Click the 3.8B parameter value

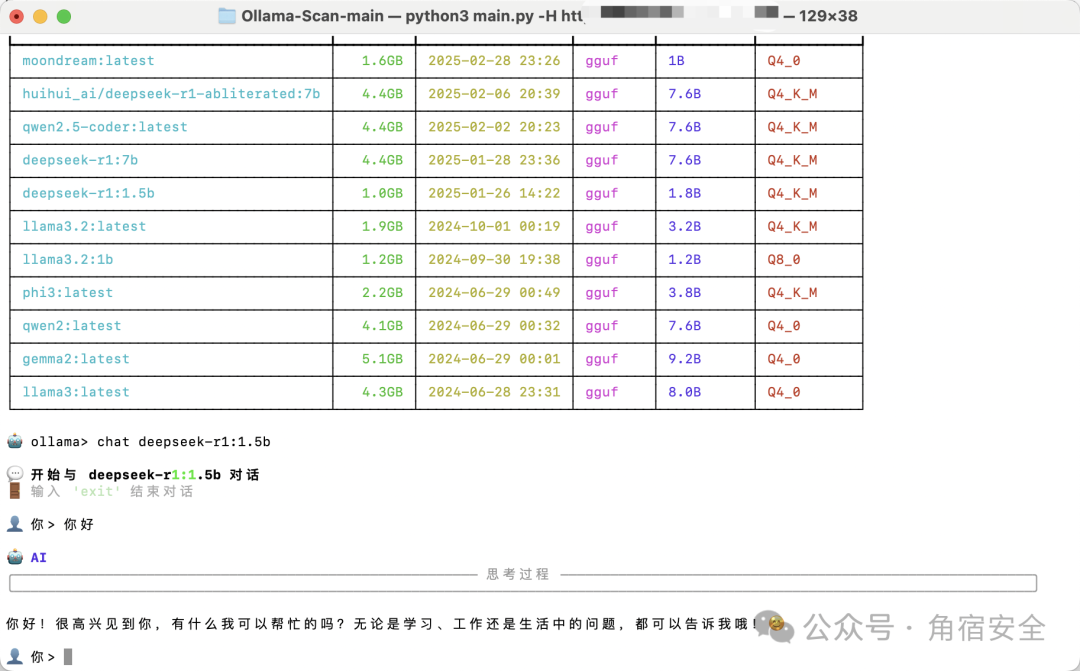(684, 292)
